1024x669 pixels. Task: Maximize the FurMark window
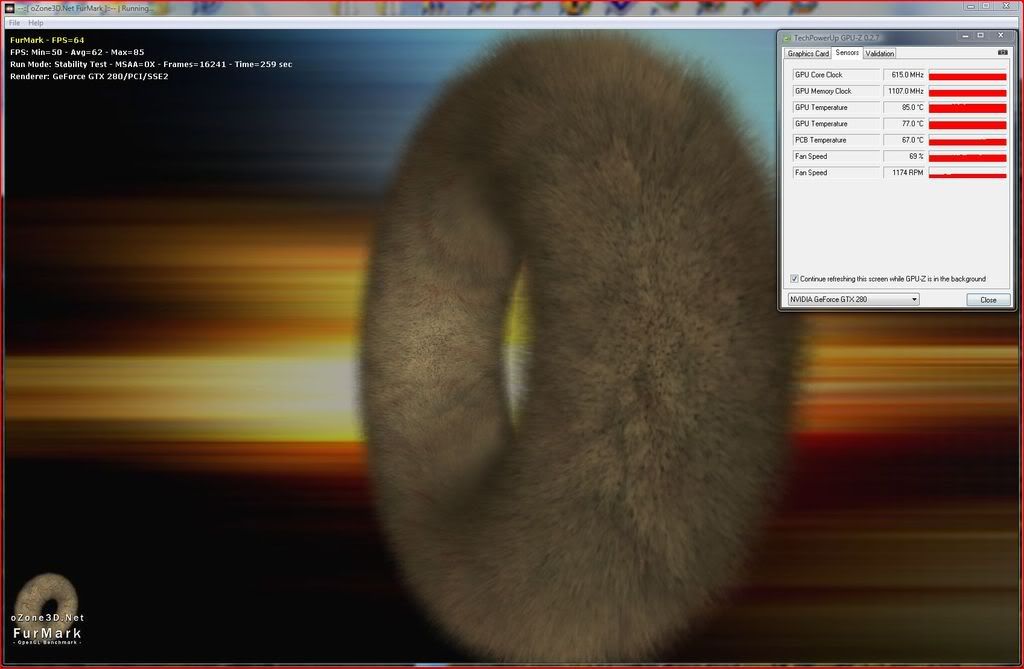986,7
